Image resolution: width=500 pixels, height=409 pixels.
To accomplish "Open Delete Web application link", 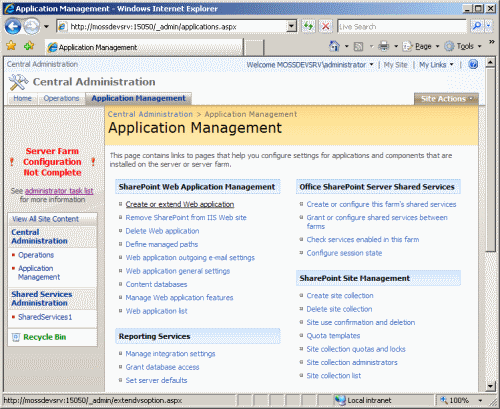I will pyautogui.click(x=162, y=231).
